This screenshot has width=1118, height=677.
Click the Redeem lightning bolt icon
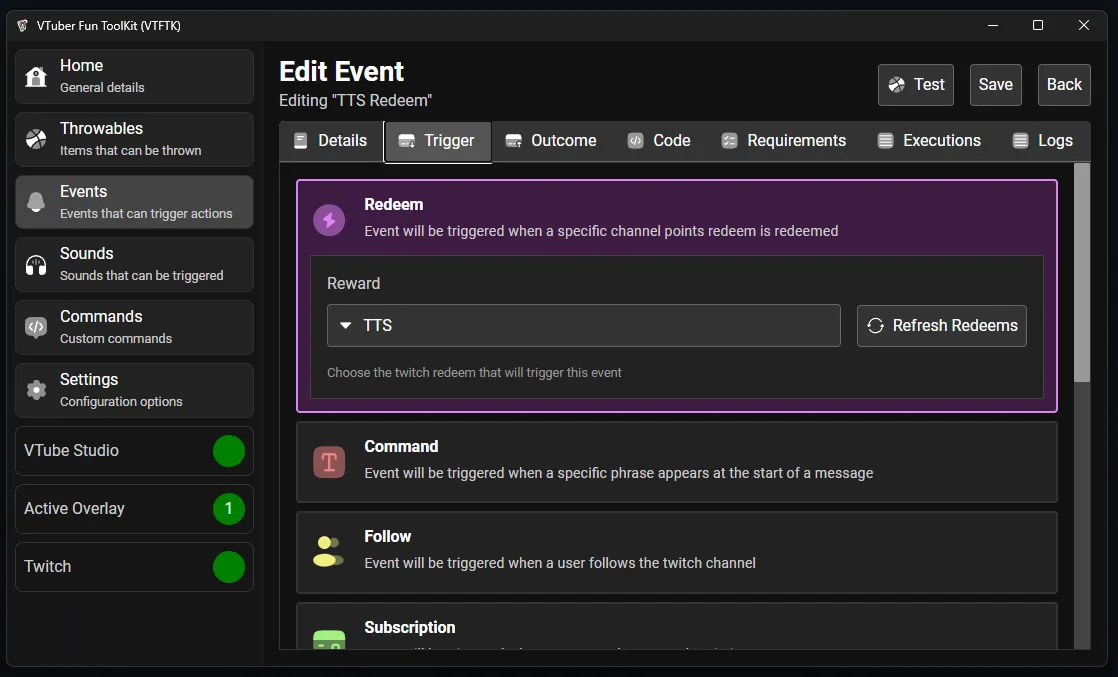pyautogui.click(x=329, y=220)
